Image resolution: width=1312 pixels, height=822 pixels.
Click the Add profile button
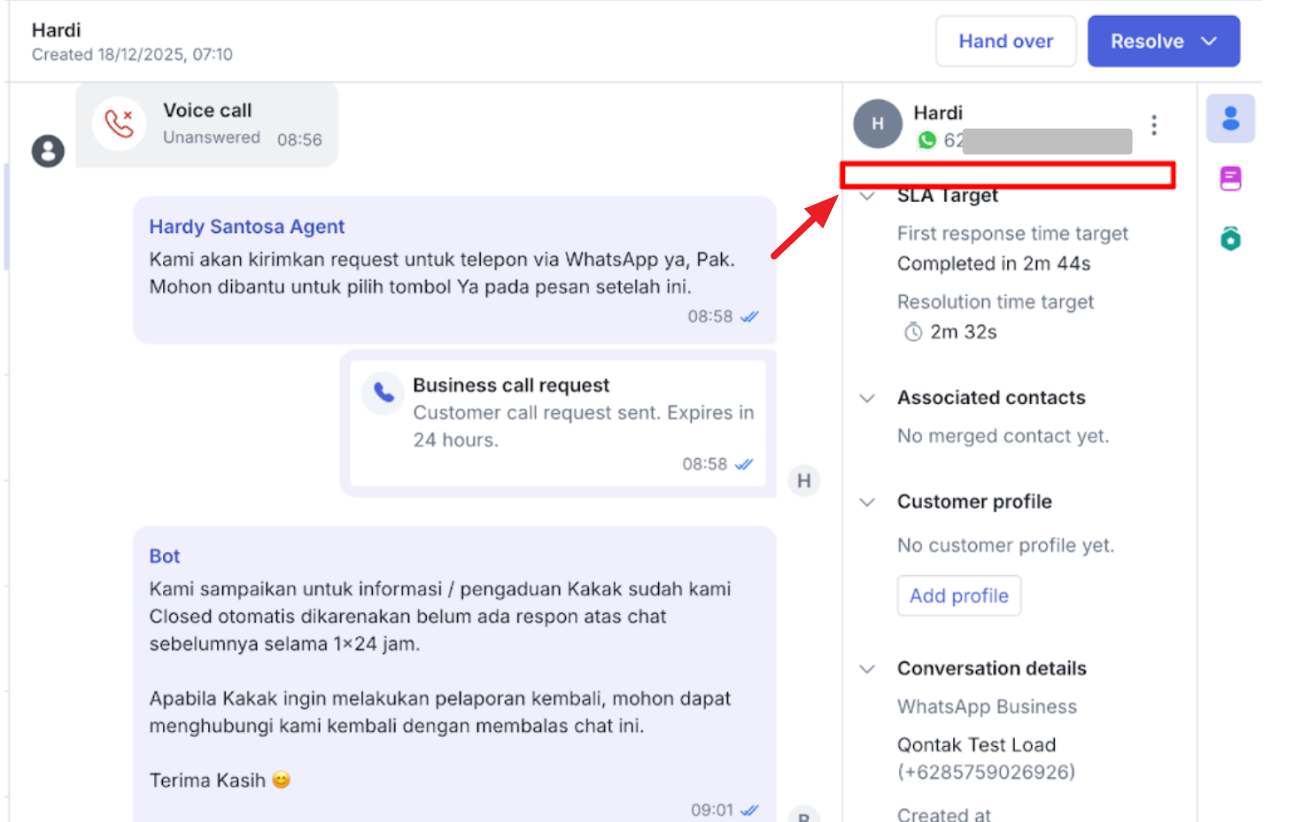958,596
